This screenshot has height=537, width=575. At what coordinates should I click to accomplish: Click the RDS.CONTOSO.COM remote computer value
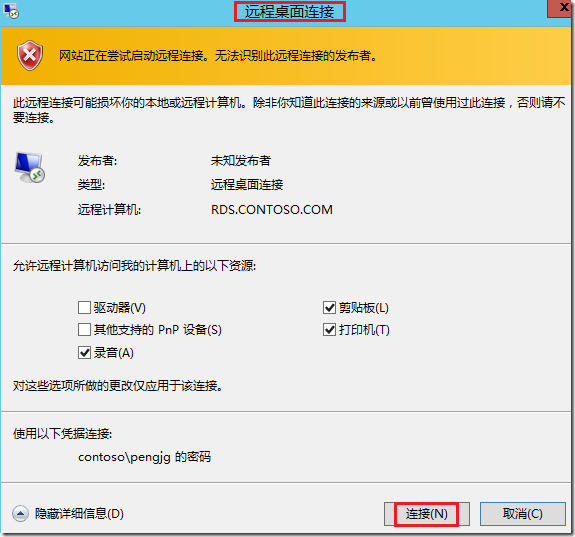272,209
